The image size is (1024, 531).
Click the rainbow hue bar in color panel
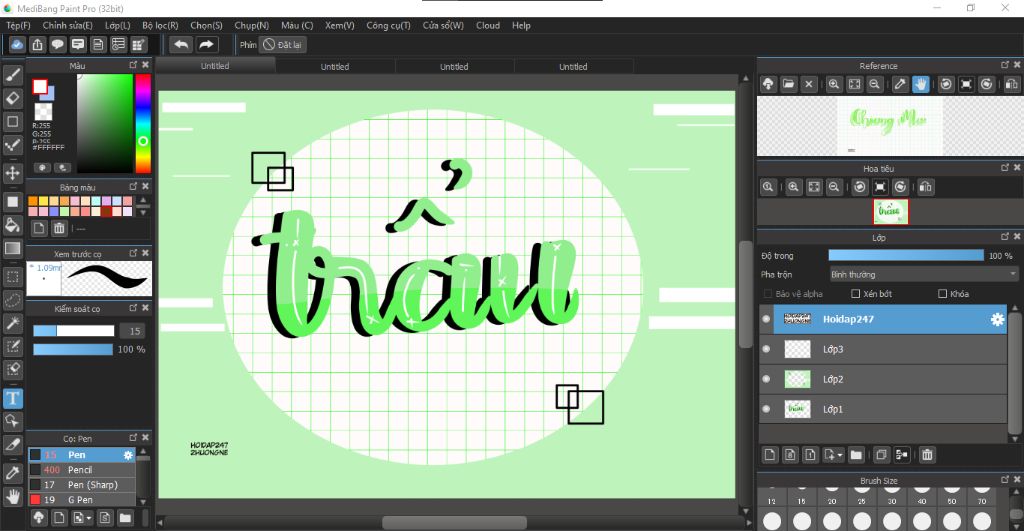tap(143, 123)
